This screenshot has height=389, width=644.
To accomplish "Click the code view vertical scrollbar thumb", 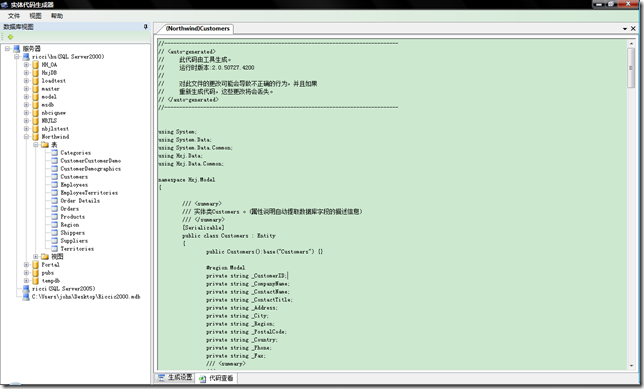I will click(x=631, y=68).
